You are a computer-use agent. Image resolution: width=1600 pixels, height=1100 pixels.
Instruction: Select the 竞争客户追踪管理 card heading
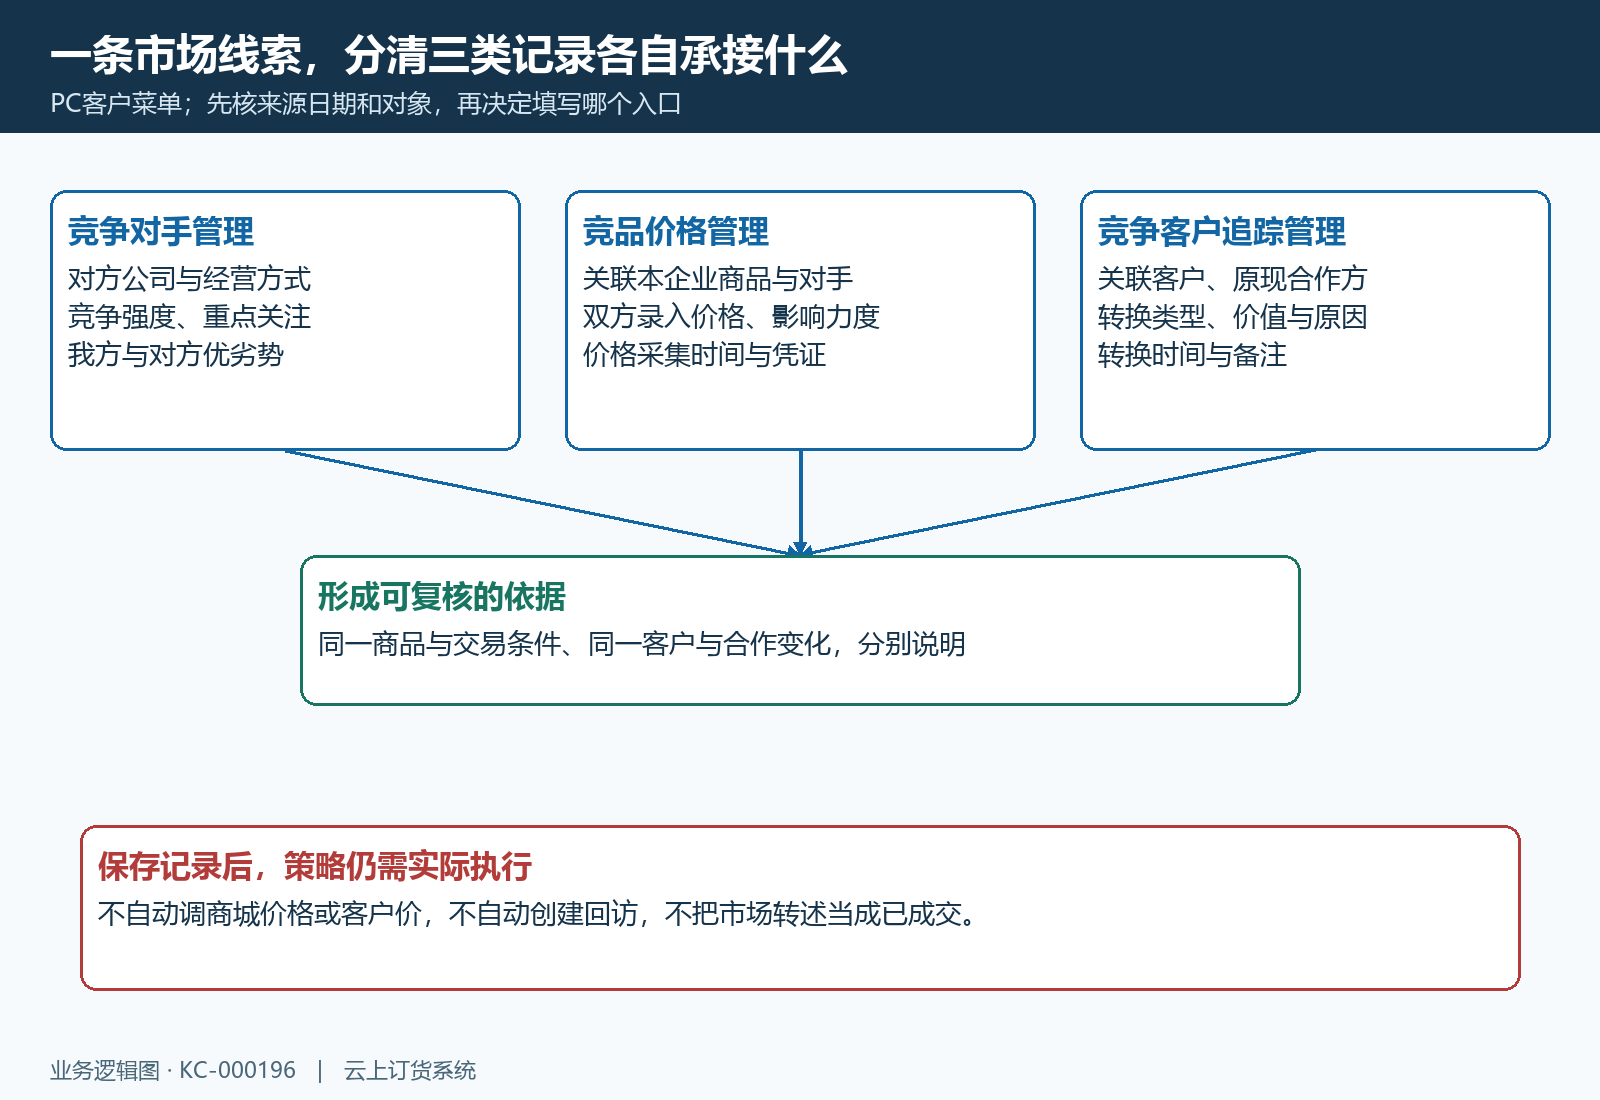1222,232
